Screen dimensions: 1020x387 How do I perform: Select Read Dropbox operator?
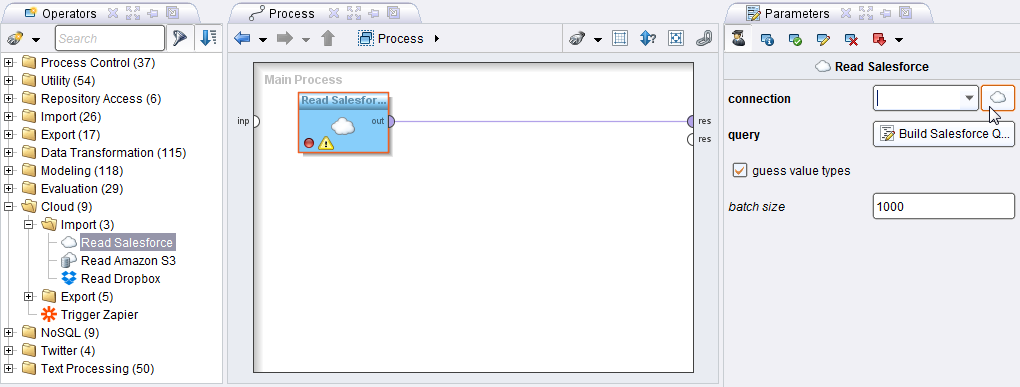(x=120, y=278)
